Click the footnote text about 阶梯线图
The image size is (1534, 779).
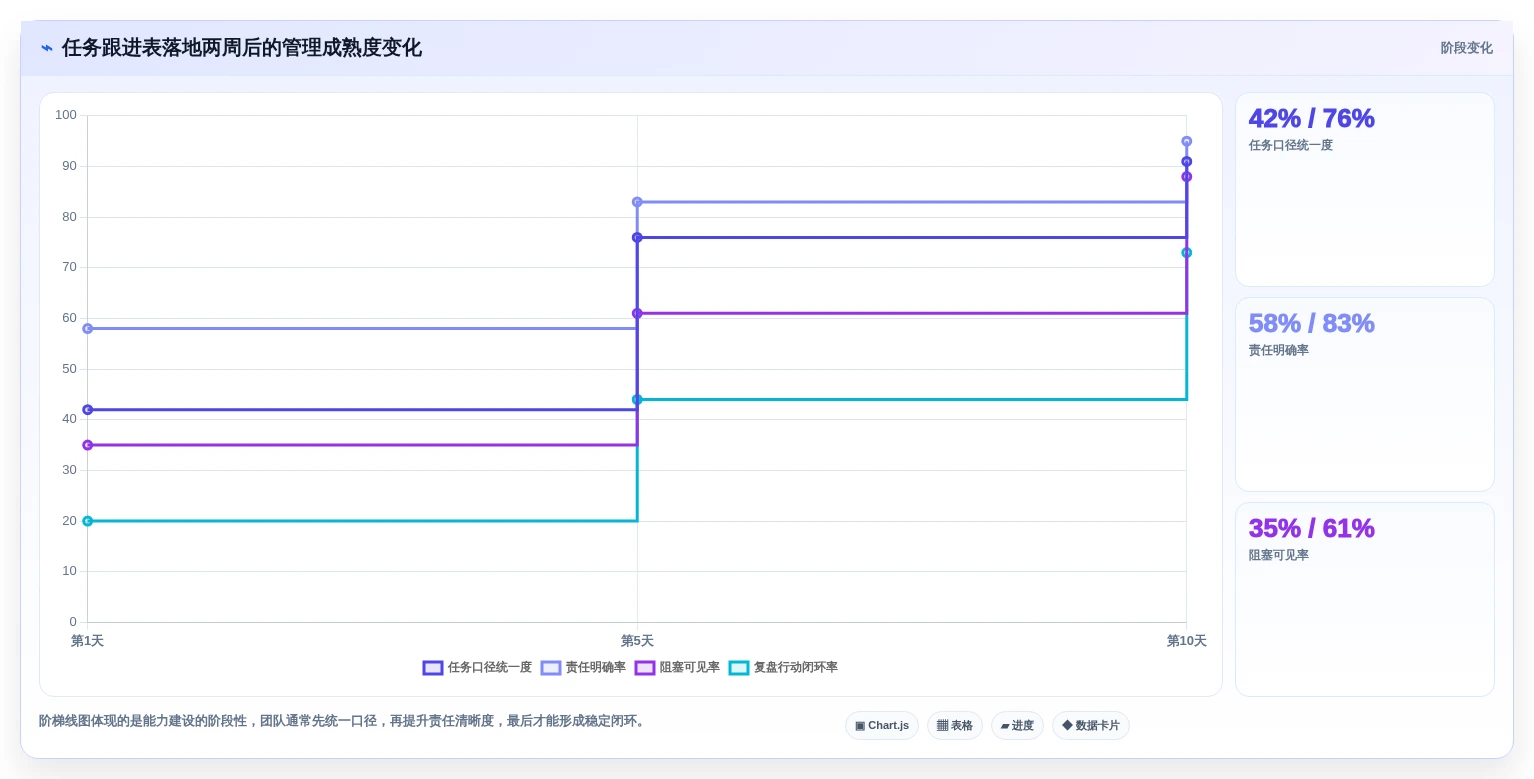(x=344, y=721)
